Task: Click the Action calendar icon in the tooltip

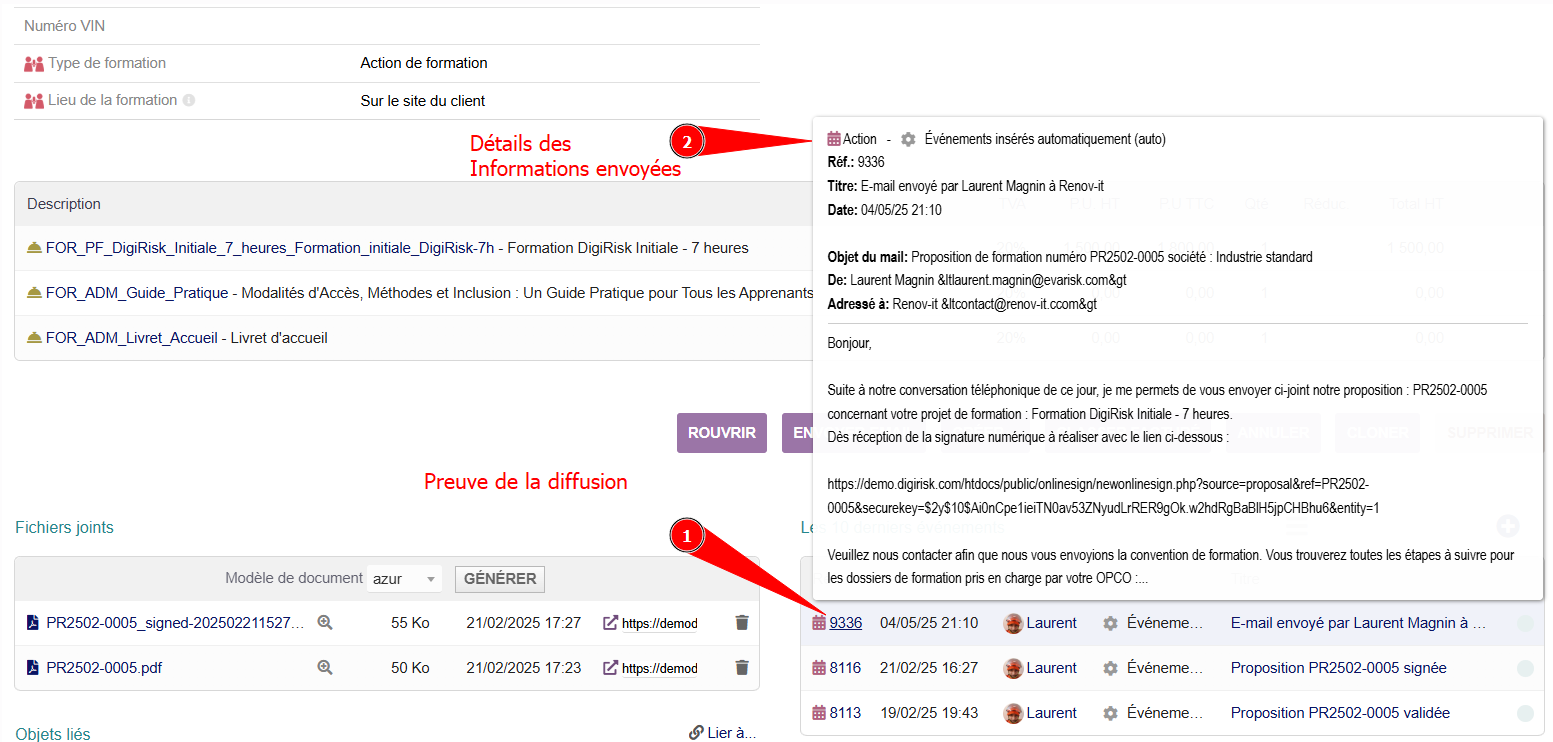Action: click(x=834, y=139)
